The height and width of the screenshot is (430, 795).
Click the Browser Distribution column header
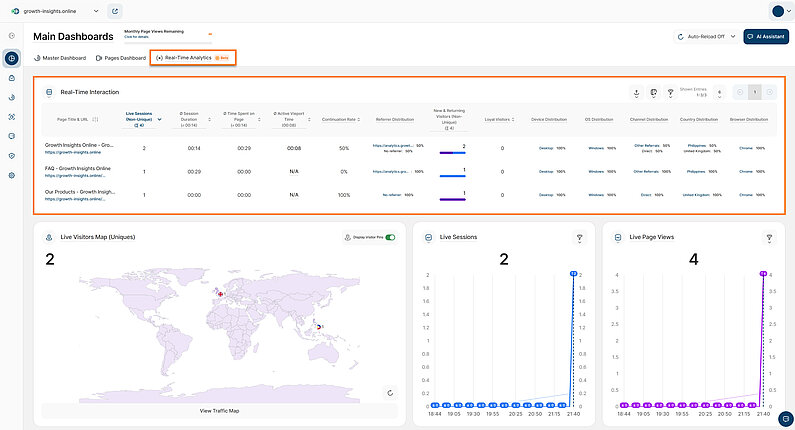[749, 120]
